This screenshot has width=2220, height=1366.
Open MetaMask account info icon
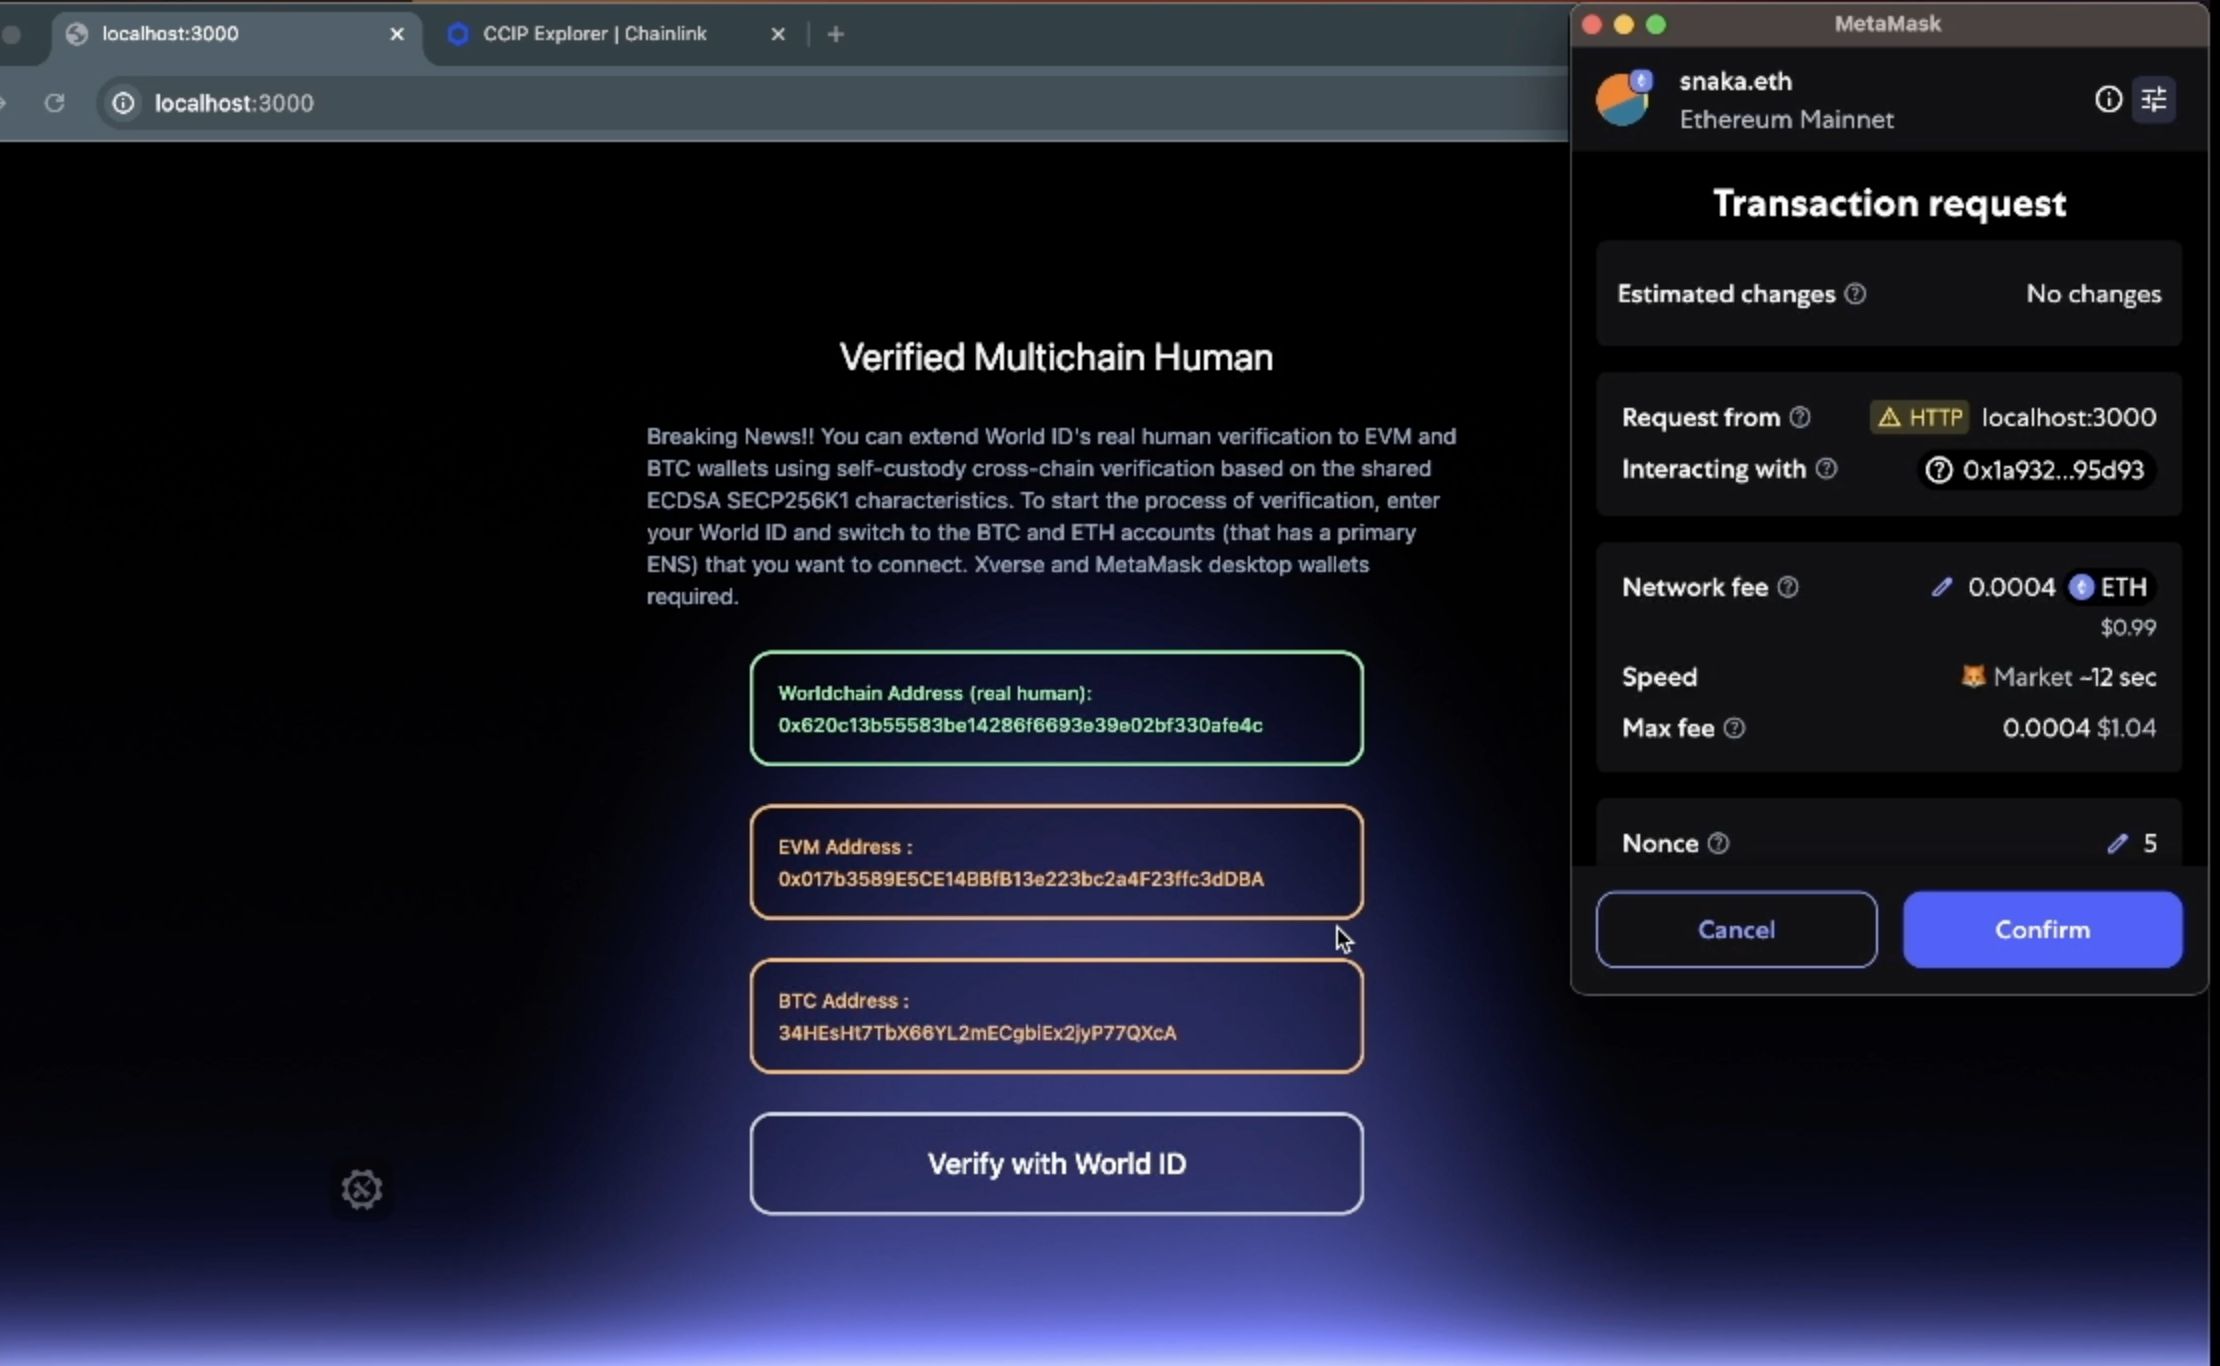pyautogui.click(x=2108, y=99)
